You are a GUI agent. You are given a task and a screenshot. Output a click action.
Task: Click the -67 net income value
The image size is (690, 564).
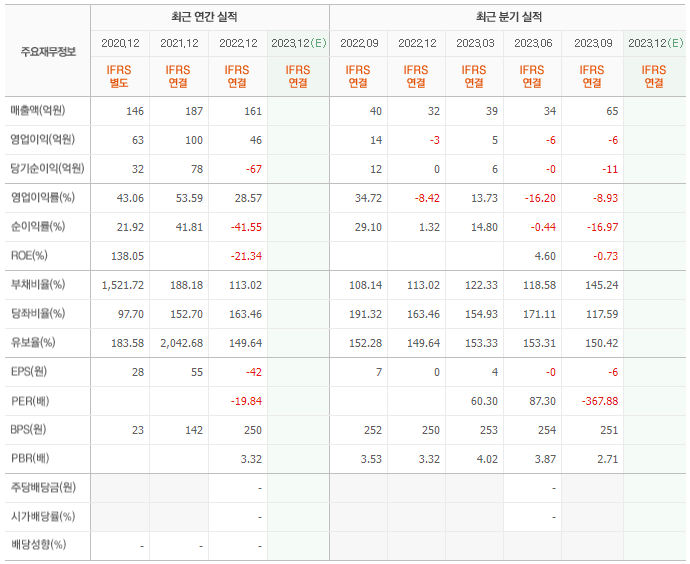click(254, 169)
